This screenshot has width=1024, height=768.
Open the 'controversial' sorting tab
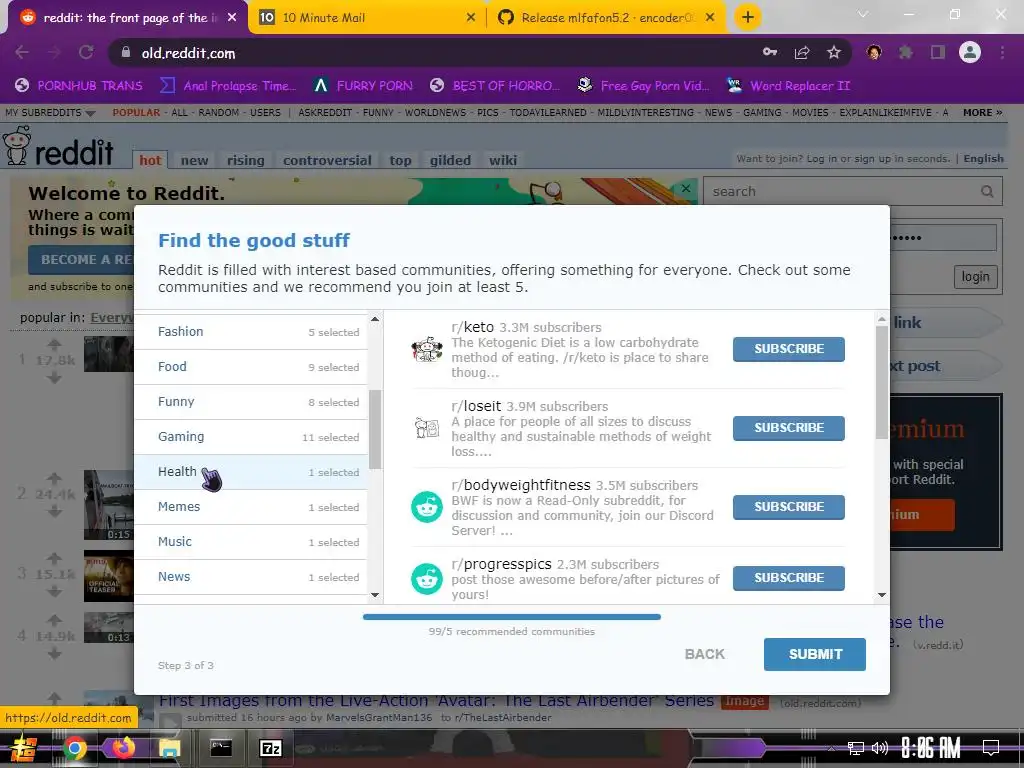click(327, 160)
